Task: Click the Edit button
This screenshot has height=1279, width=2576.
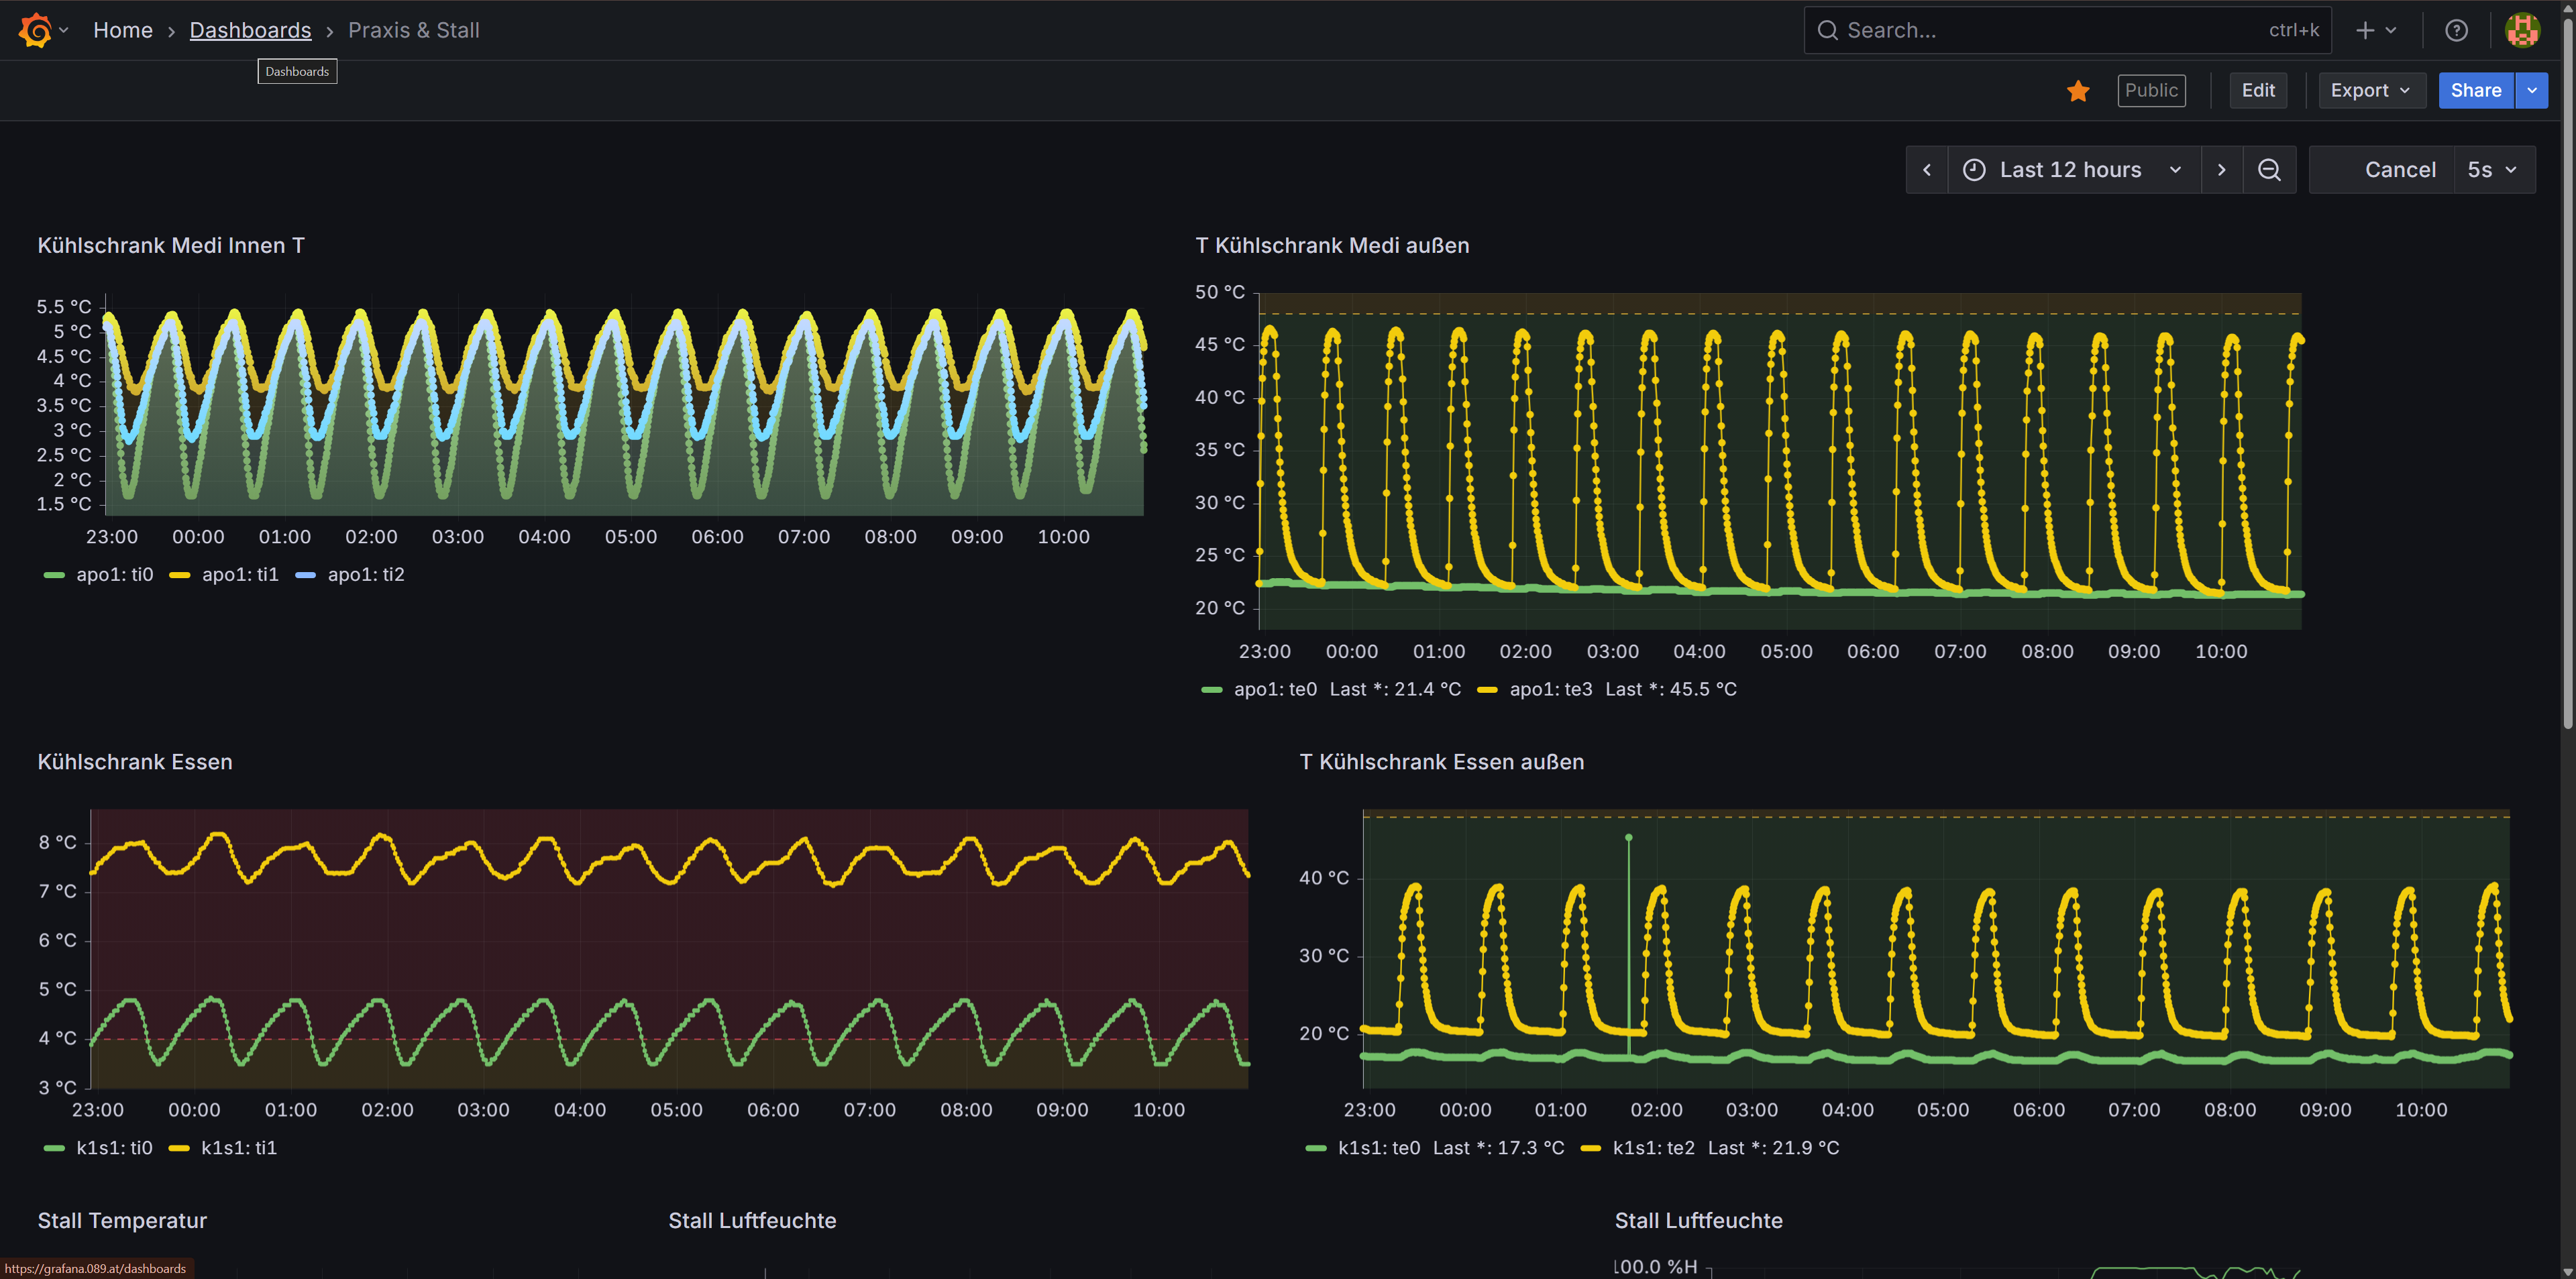Action: pos(2257,91)
